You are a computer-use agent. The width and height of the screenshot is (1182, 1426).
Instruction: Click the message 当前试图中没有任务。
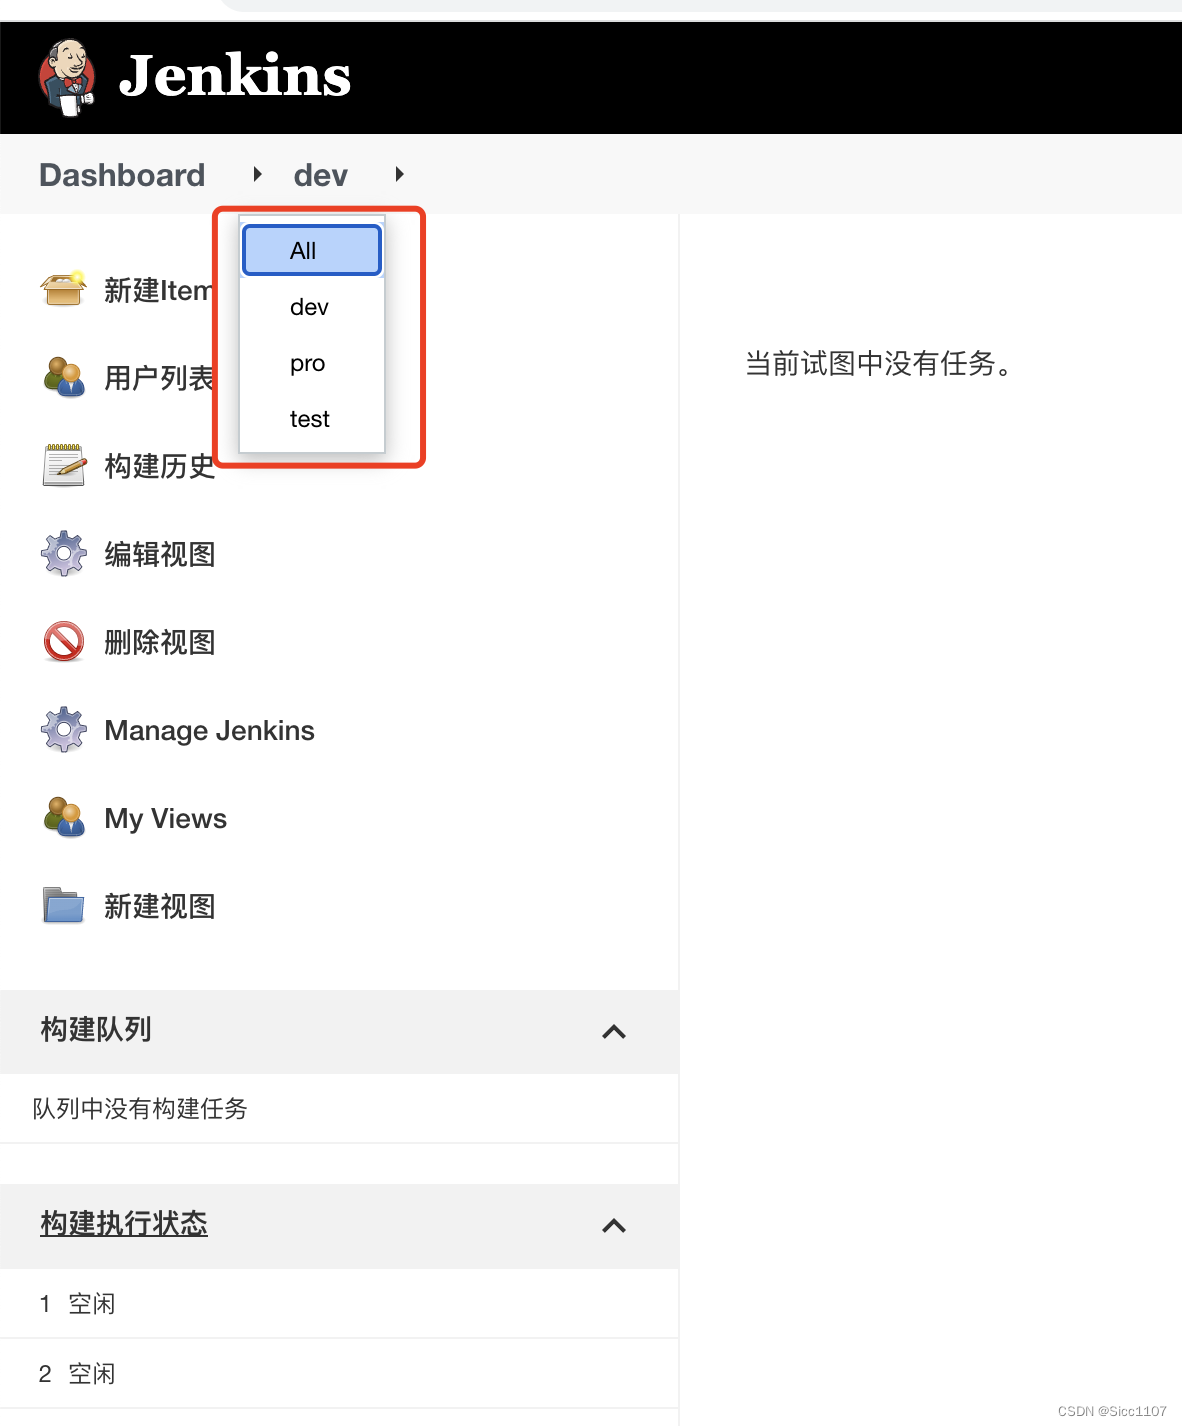pyautogui.click(x=880, y=363)
